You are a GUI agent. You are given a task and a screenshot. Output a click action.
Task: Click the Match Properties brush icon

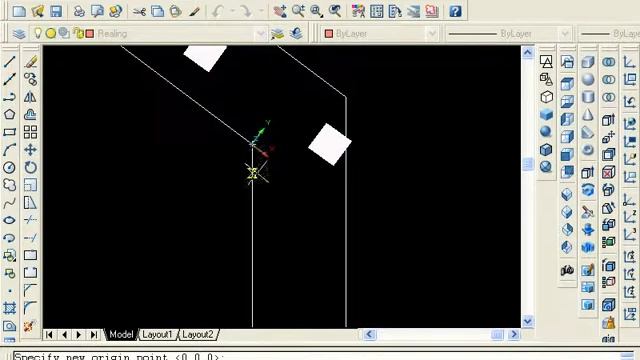[x=194, y=11]
